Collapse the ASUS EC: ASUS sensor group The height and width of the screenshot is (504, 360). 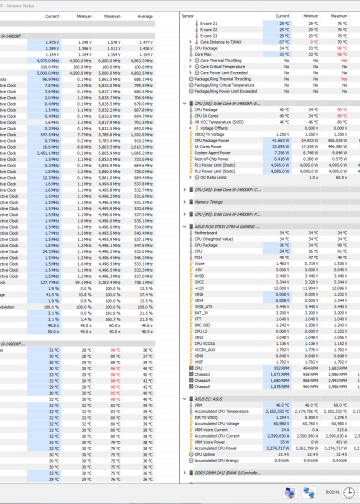tap(185, 399)
